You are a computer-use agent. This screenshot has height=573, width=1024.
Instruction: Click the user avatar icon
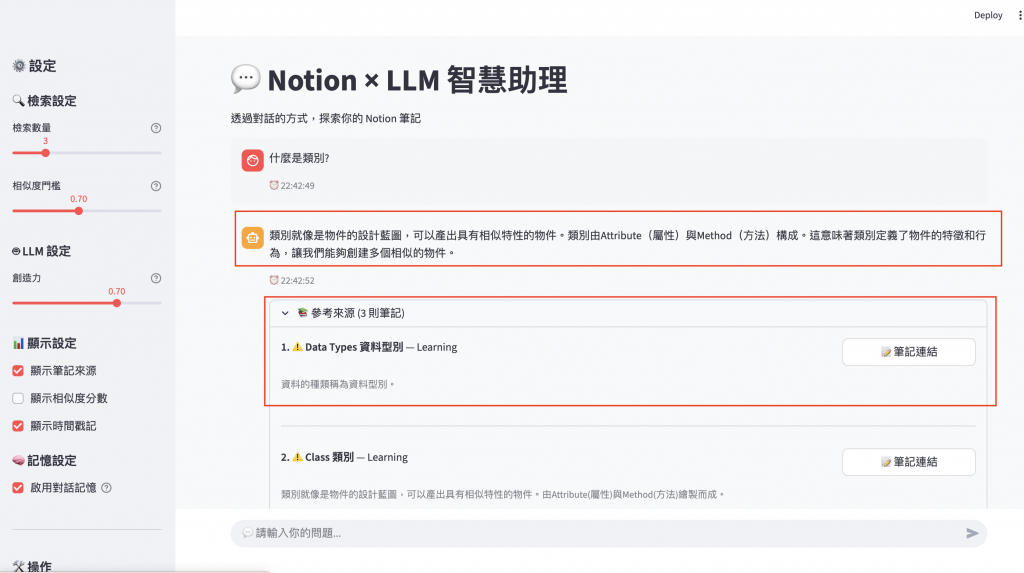253,160
